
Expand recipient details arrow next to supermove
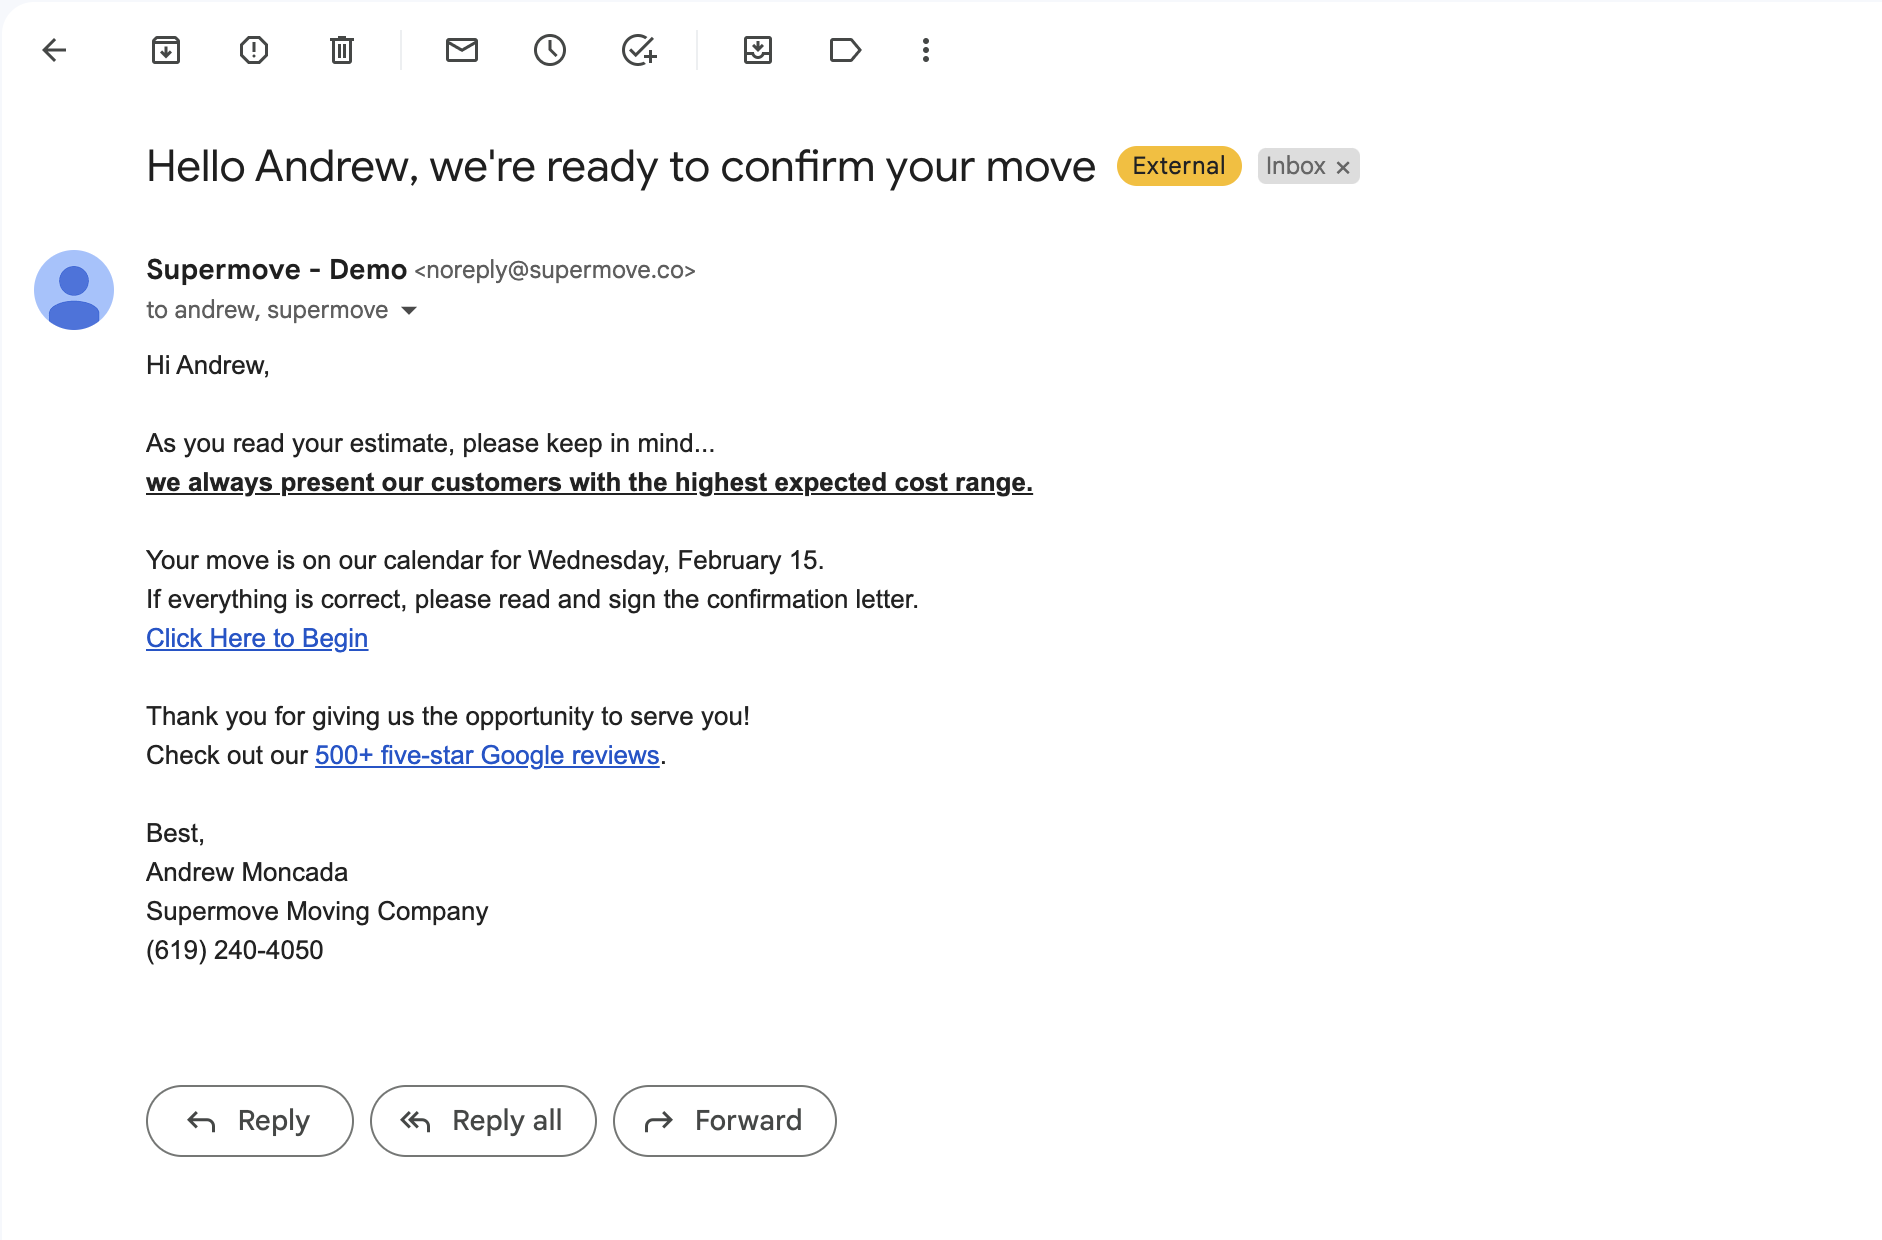point(409,310)
